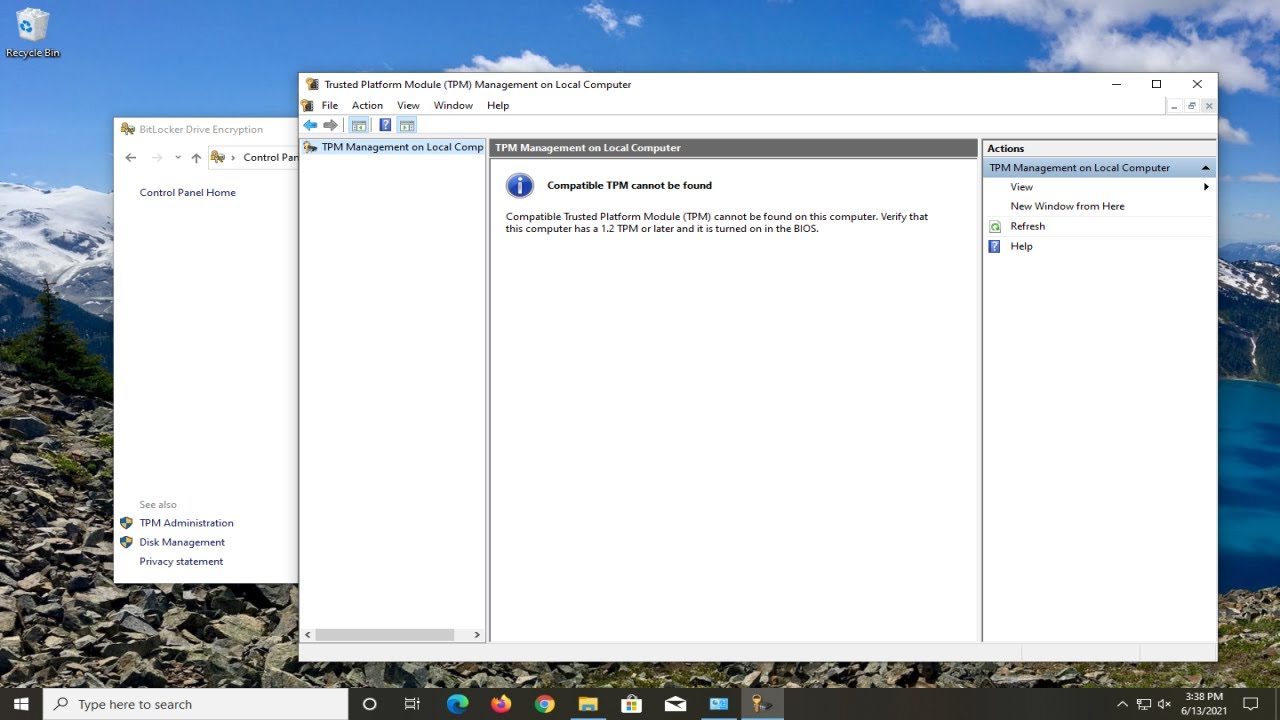Click BitLocker window back arrow

pos(131,157)
